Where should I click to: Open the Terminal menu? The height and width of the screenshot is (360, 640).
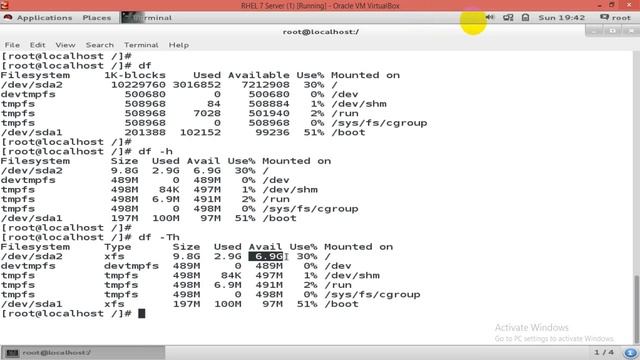[x=141, y=45]
